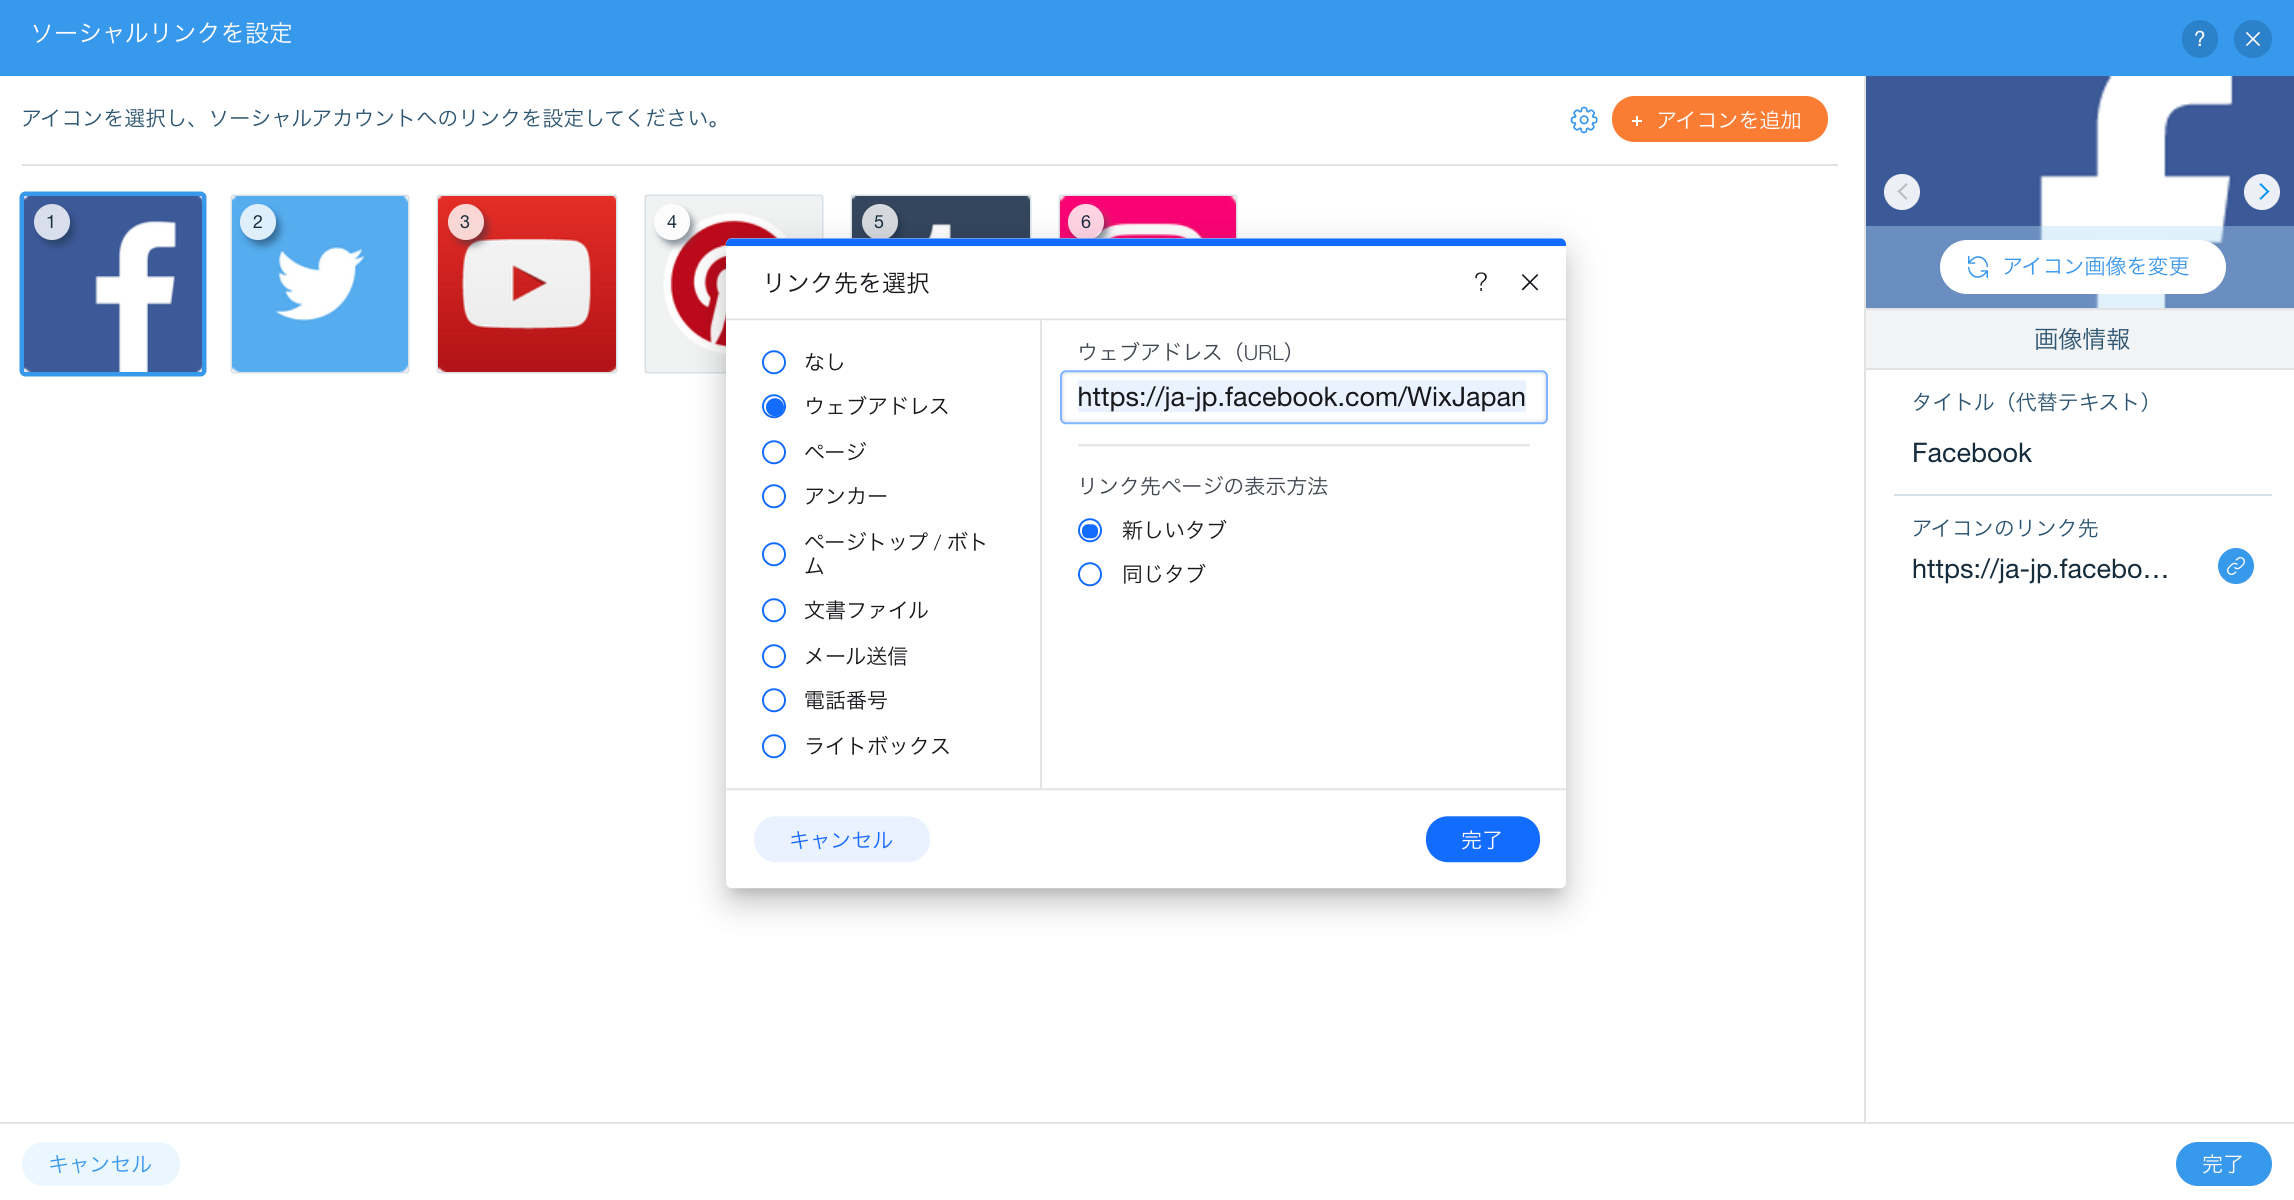Select the pink icon numbered 6
Image resolution: width=2294 pixels, height=1200 pixels.
point(1148,216)
